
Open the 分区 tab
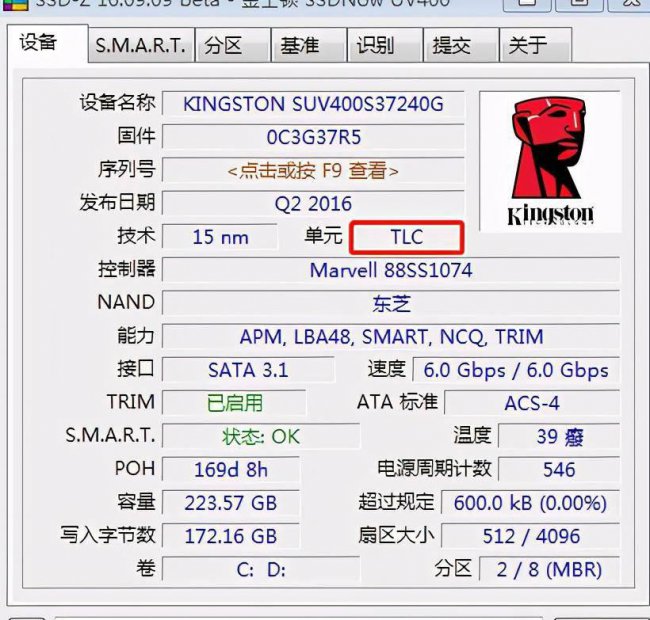tap(233, 45)
